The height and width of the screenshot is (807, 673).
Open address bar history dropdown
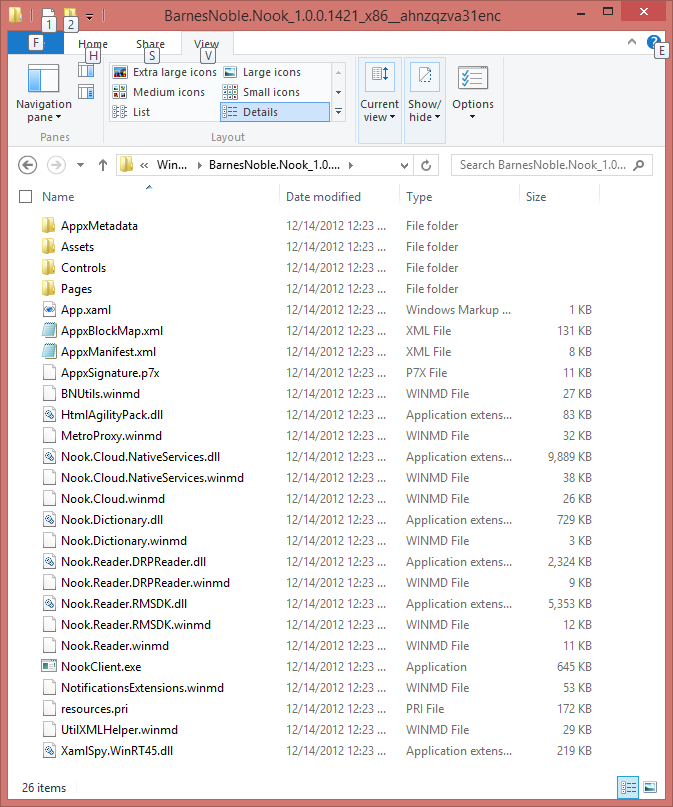(404, 165)
